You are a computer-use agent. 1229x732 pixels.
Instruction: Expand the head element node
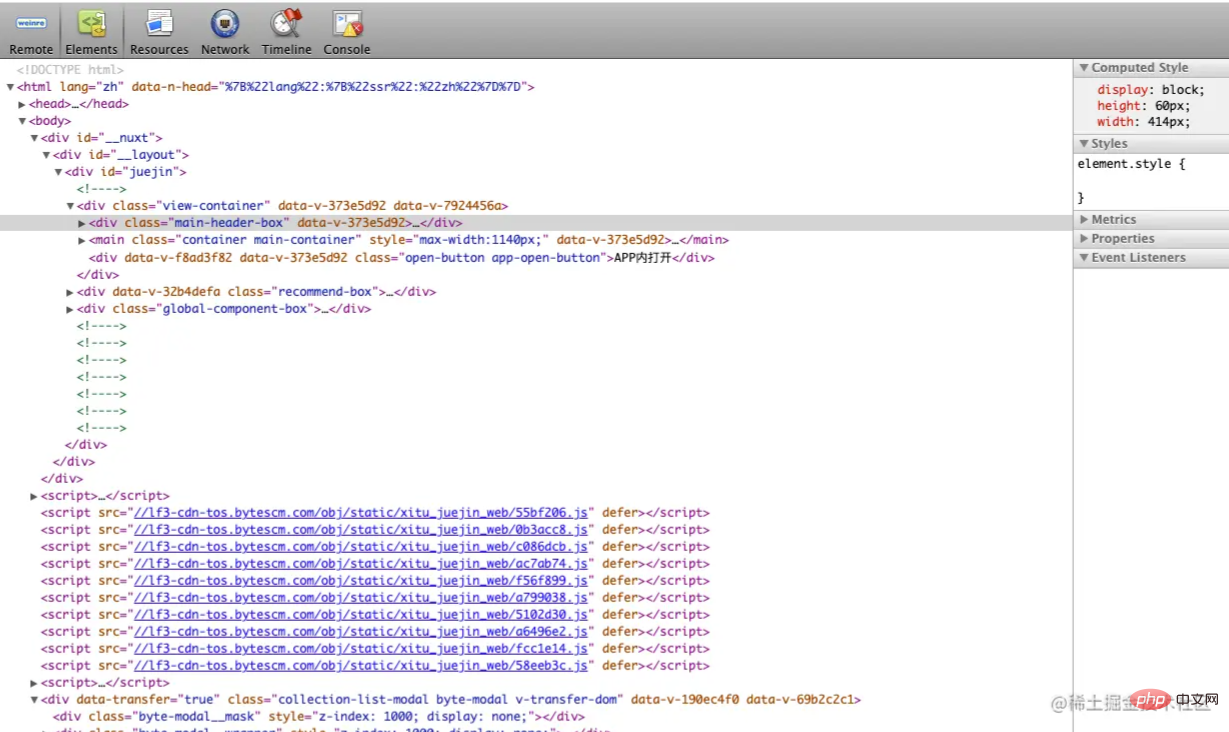22,104
